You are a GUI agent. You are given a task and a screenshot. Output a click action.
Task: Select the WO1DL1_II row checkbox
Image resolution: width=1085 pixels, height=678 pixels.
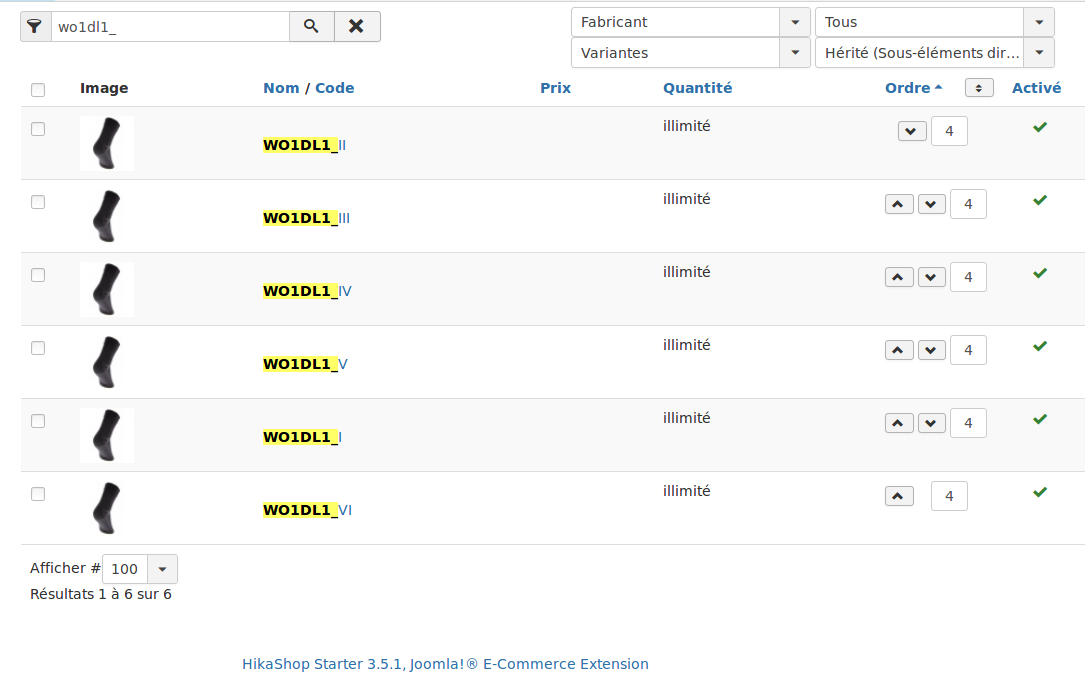38,129
